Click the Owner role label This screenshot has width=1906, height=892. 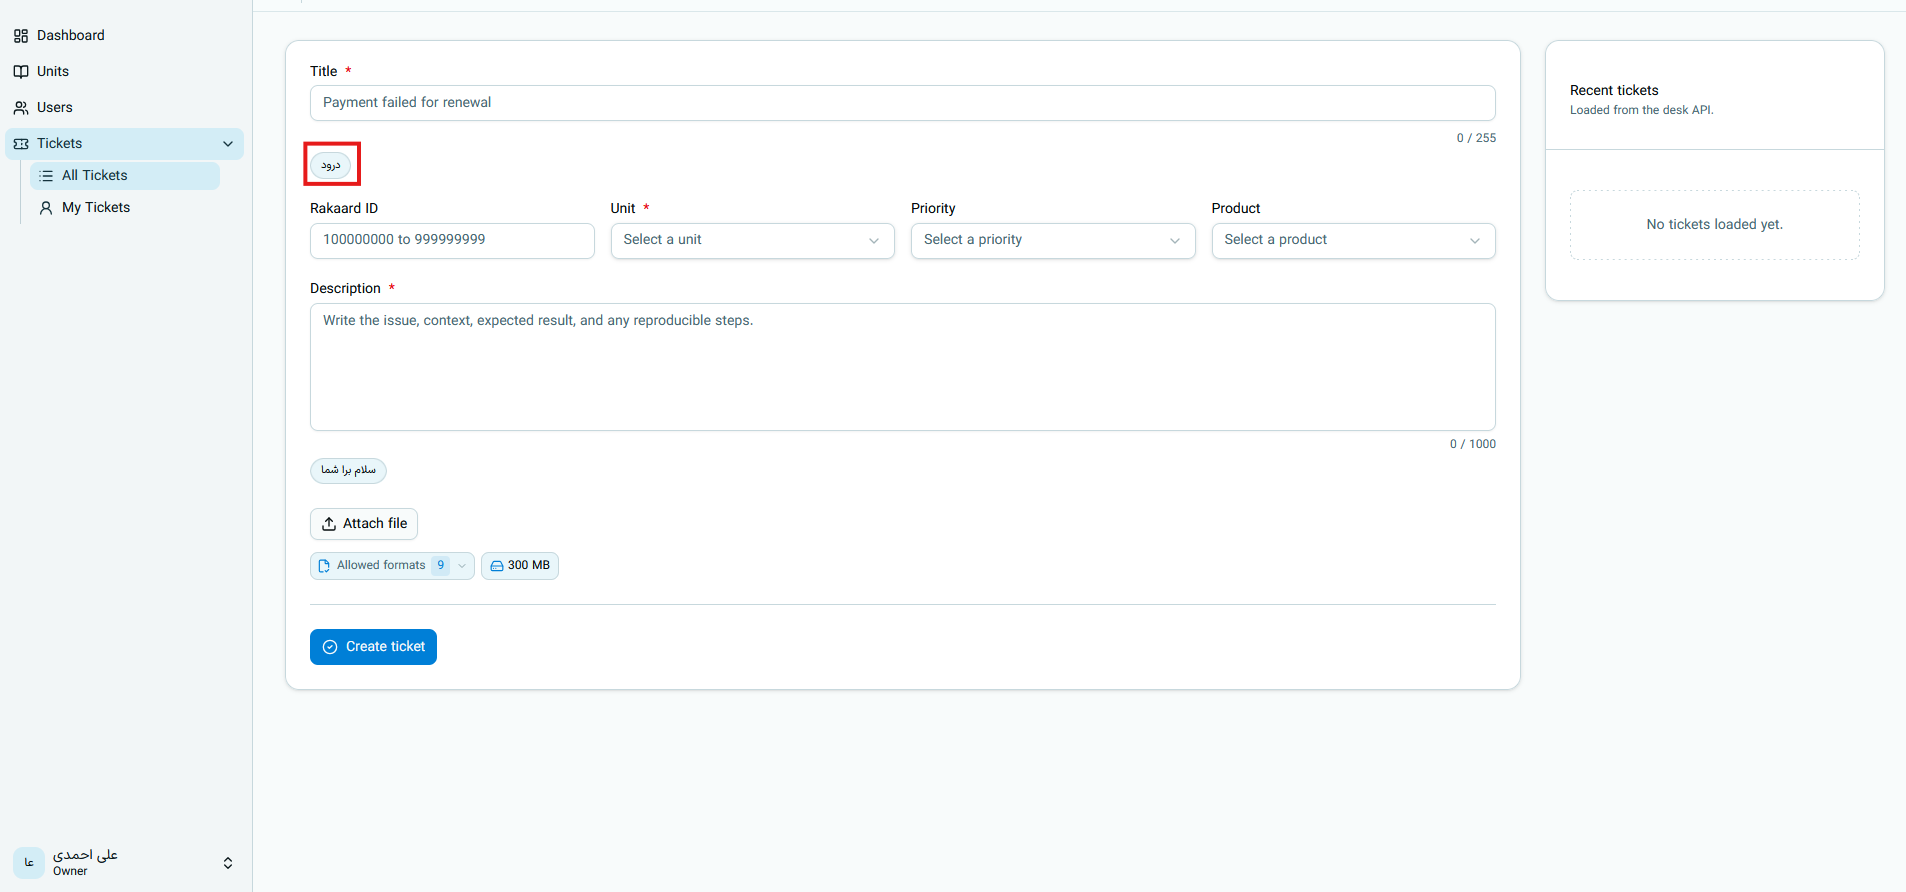(70, 872)
